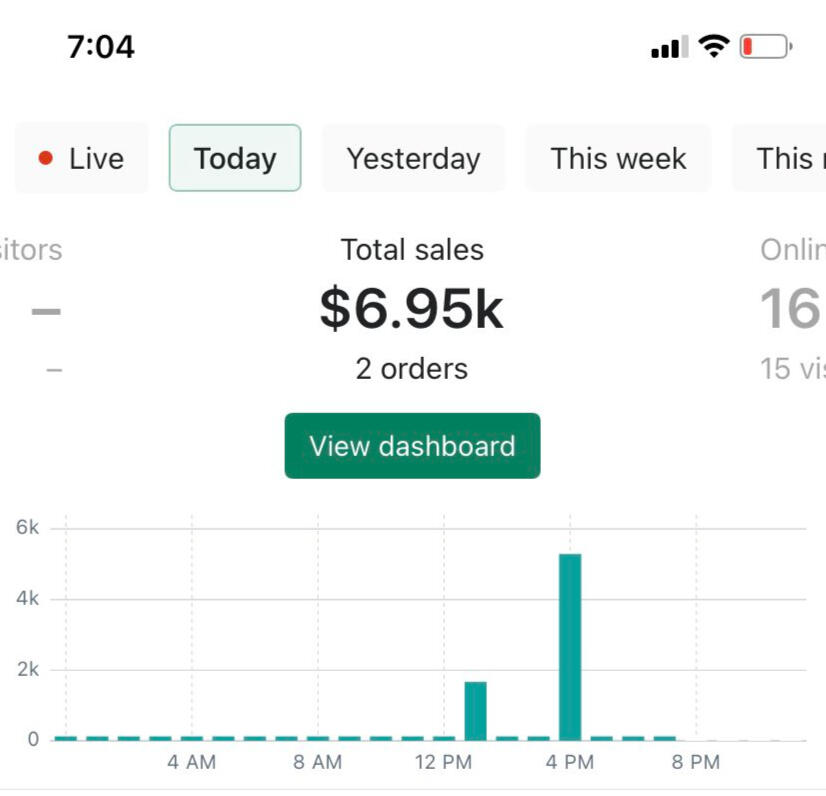Tap the 4 AM axis label

pyautogui.click(x=191, y=763)
